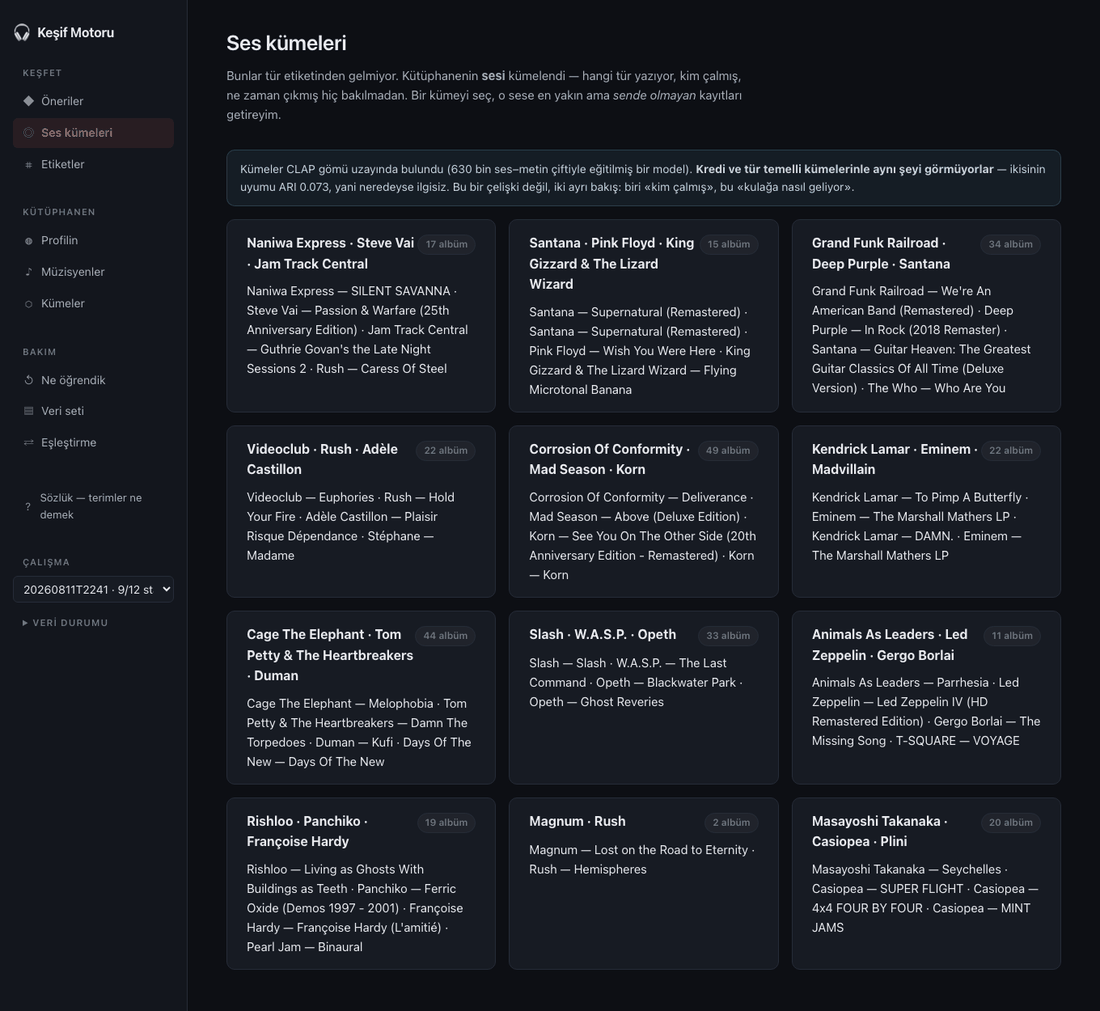Click the 33 albüm badge
Image resolution: width=1100 pixels, height=1011 pixels.
(727, 636)
